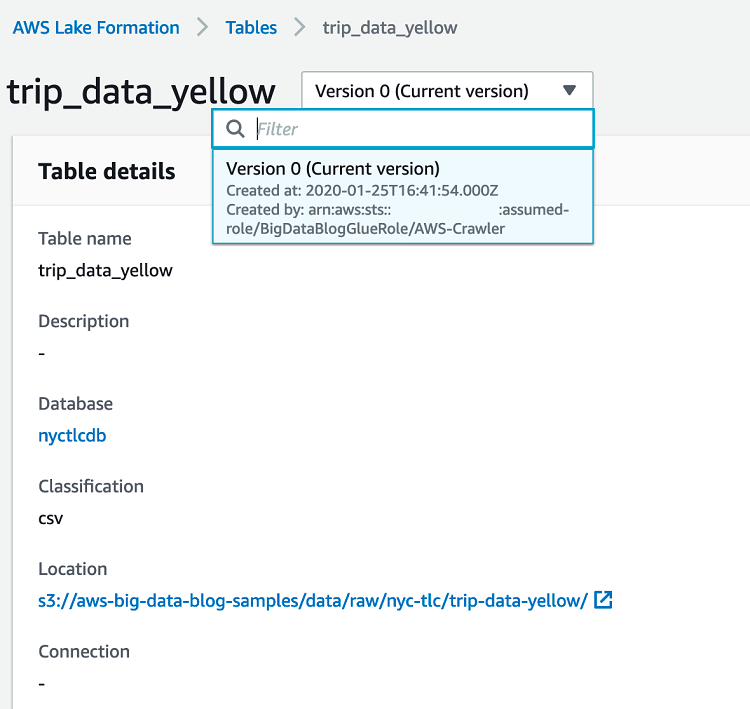Click the magnifying glass search icon
The image size is (750, 709).
pyautogui.click(x=235, y=129)
